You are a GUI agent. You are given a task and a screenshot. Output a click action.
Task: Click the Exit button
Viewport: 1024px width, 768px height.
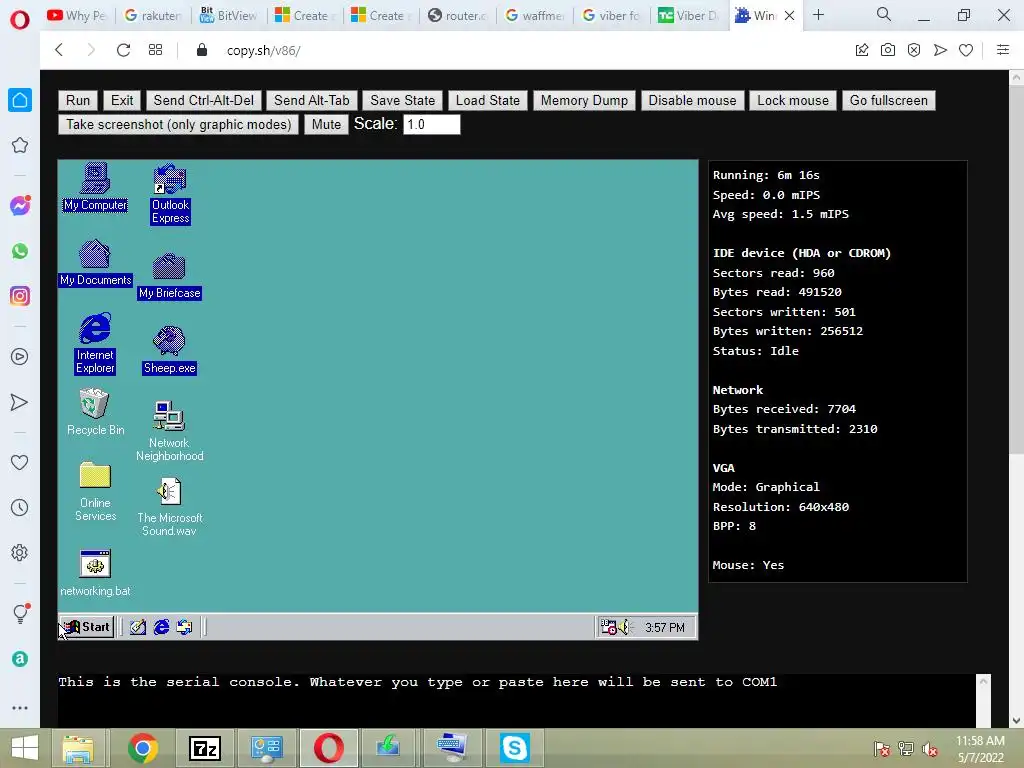point(121,101)
